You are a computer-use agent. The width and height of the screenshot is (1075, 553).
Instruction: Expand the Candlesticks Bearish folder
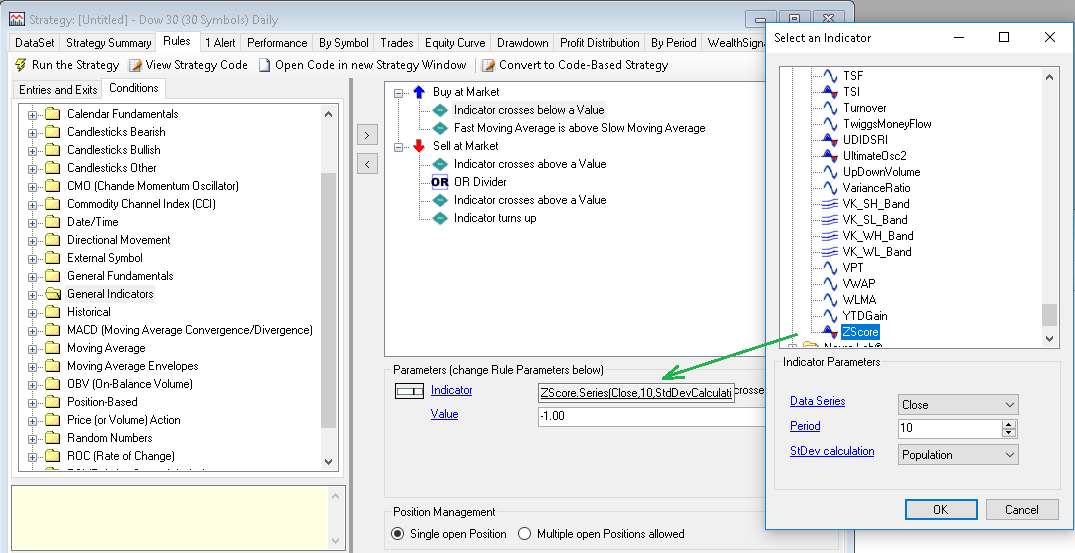tap(33, 132)
